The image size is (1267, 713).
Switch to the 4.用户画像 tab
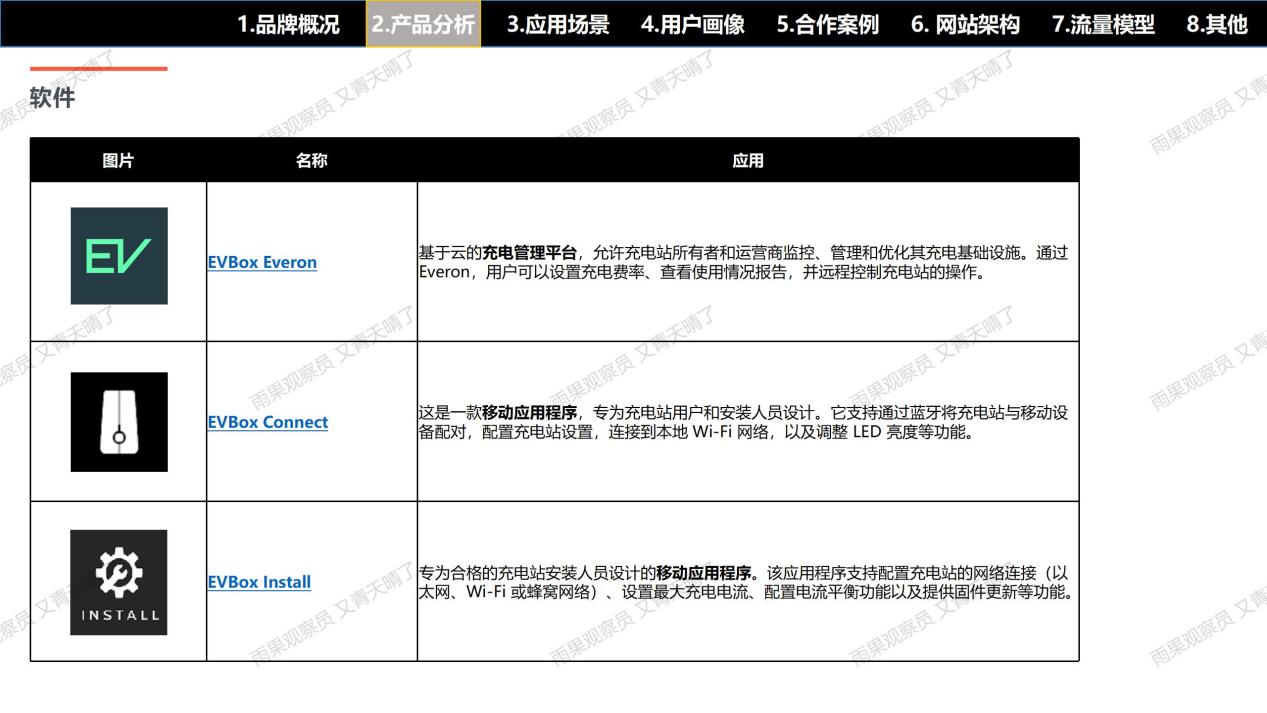click(693, 24)
